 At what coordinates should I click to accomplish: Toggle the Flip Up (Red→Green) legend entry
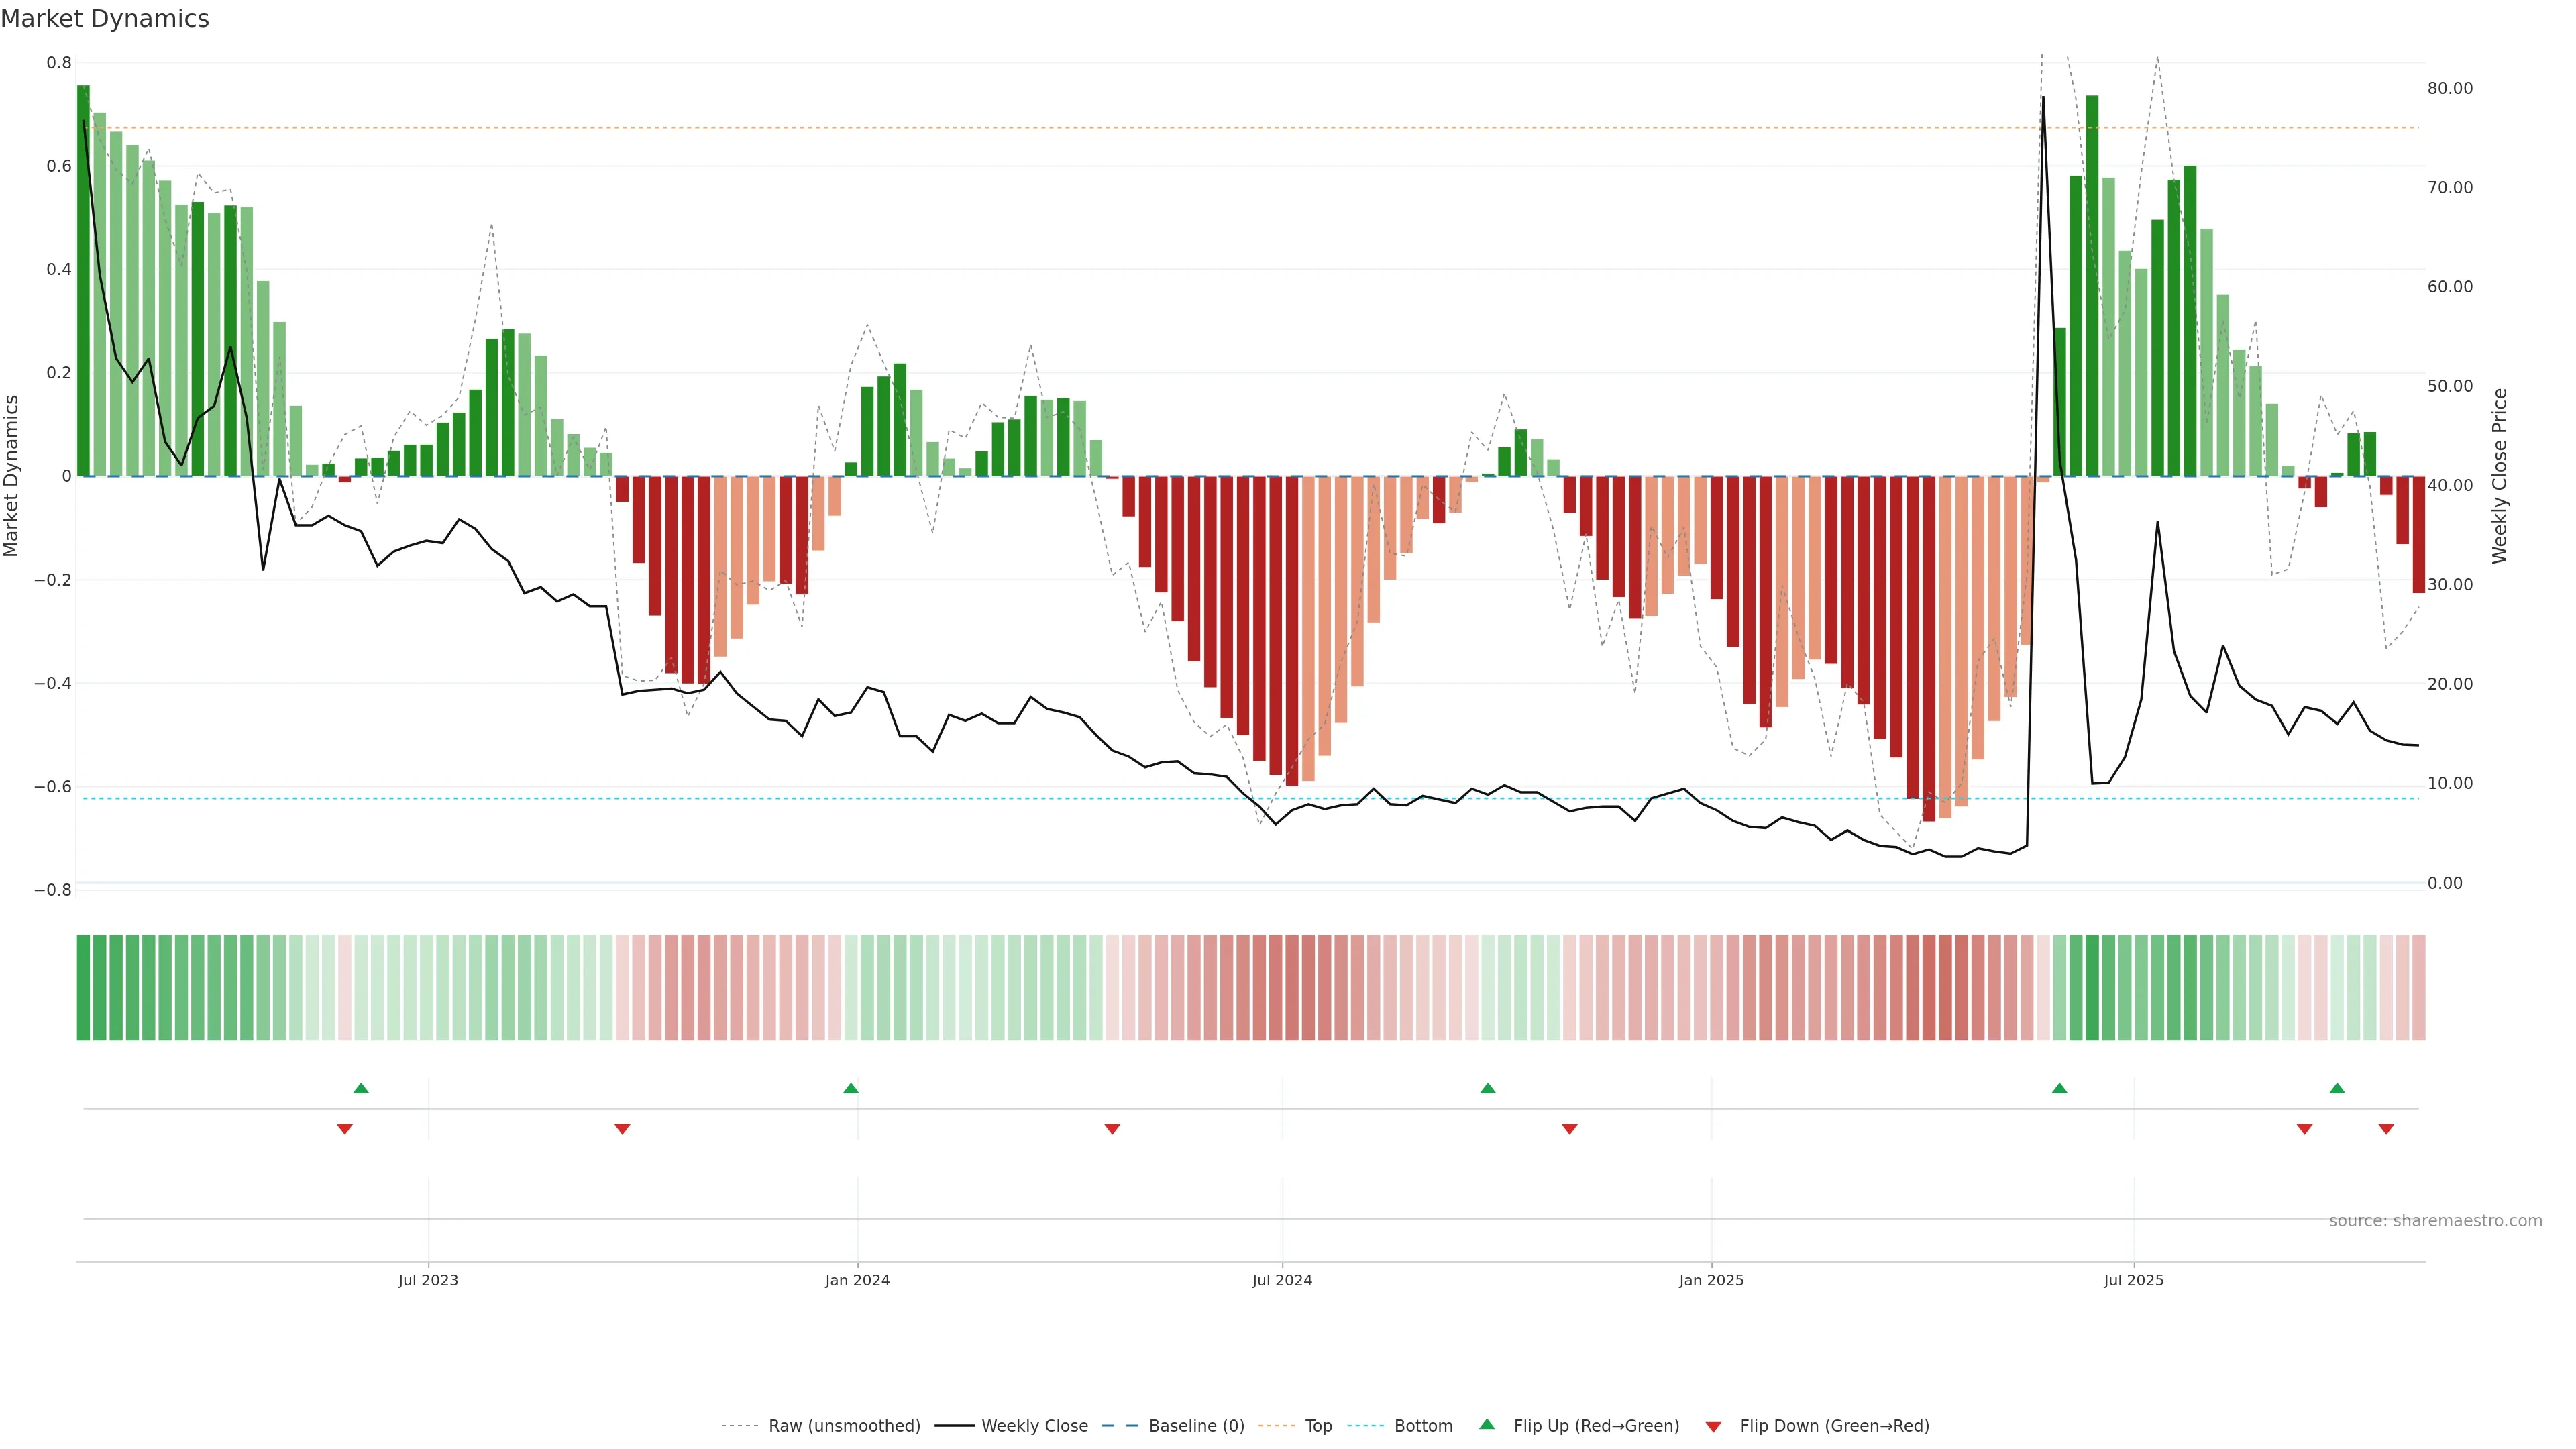tap(1596, 1426)
